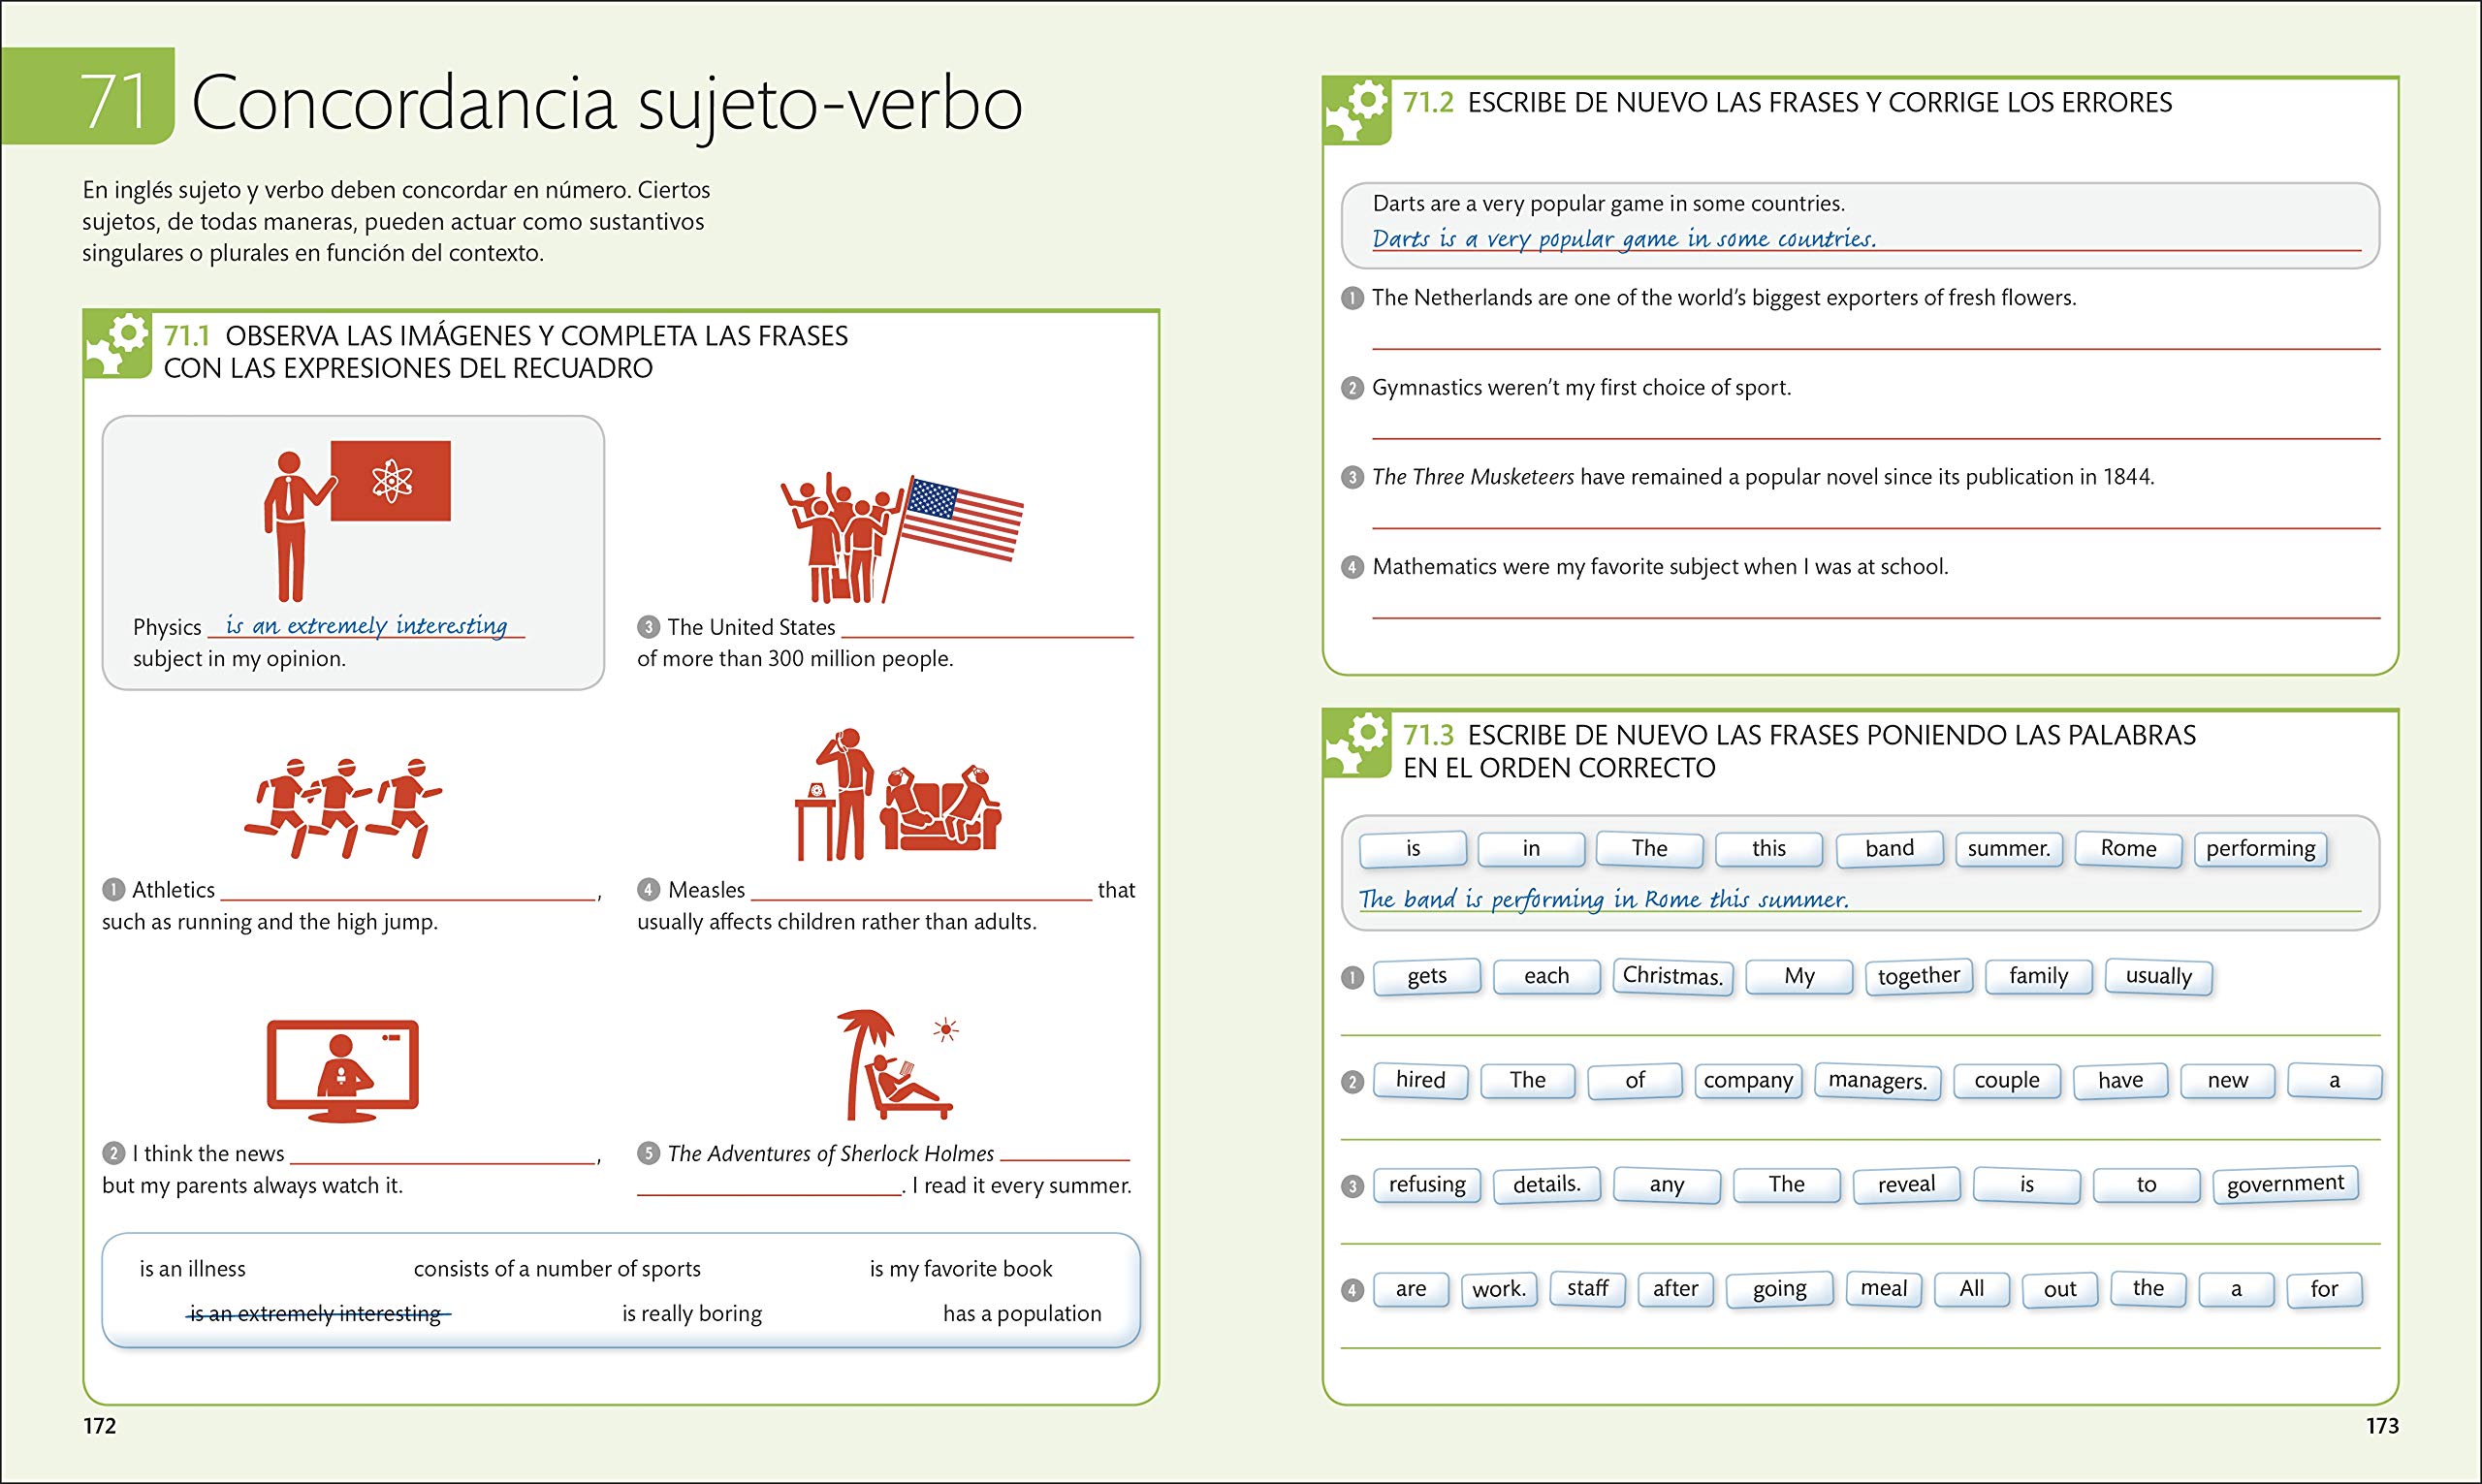2482x1484 pixels.
Task: Click the numbered bullet 3 beside 'The United States'
Action: (x=648, y=627)
